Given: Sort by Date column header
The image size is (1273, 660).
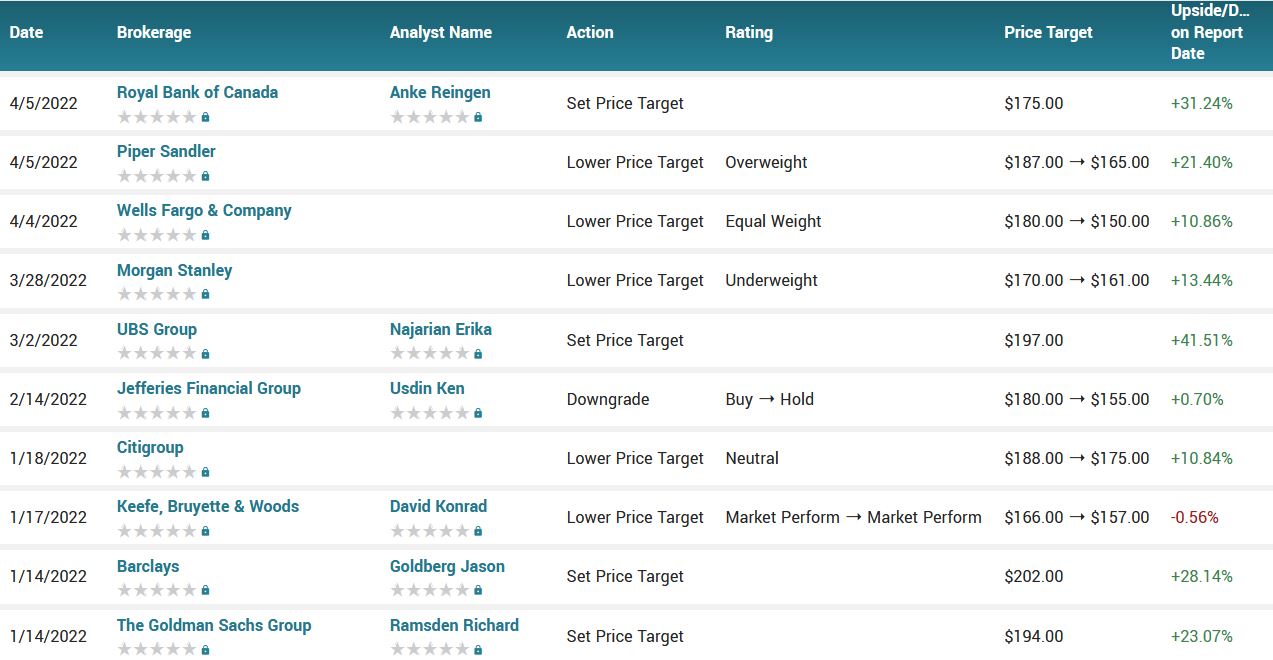Looking at the screenshot, I should tap(26, 32).
